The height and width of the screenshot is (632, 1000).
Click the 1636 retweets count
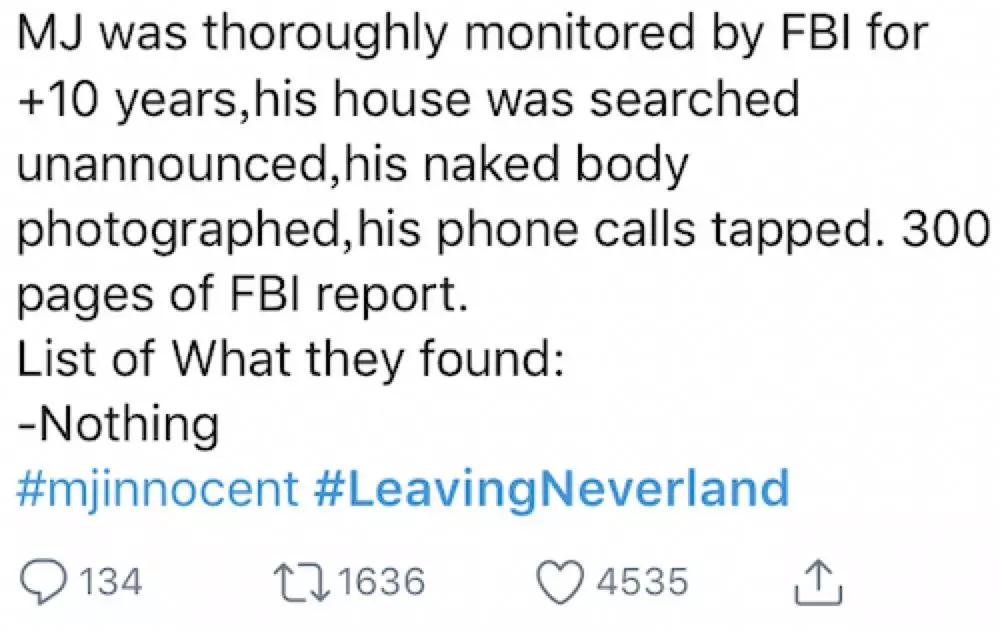(x=382, y=582)
